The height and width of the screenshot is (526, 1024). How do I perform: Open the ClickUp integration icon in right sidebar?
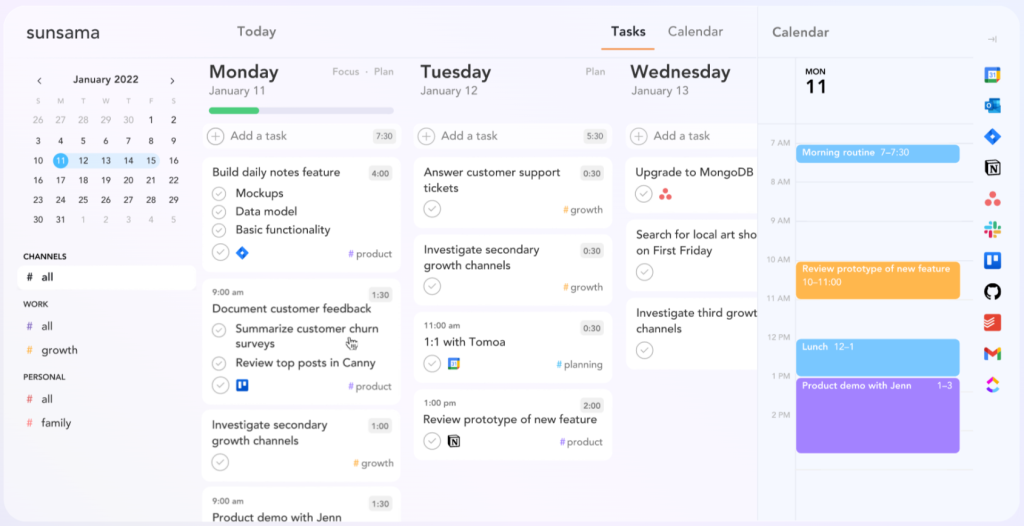(x=992, y=384)
